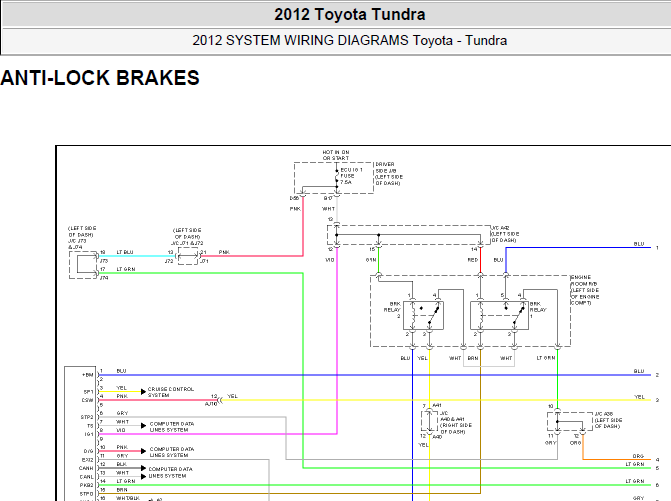The width and height of the screenshot is (671, 501).
Task: Click the 'AU10' connector label
Action: pyautogui.click(x=211, y=404)
